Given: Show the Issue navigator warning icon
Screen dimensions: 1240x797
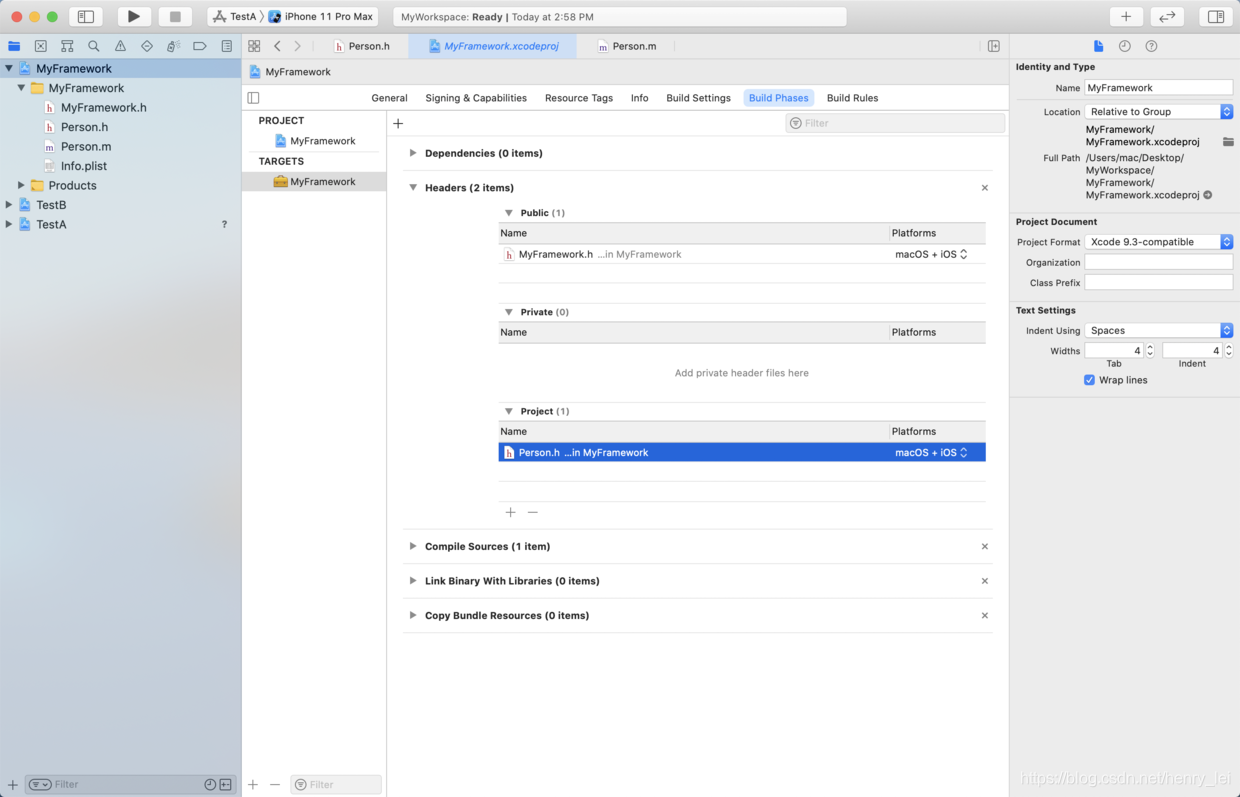Looking at the screenshot, I should tap(120, 46).
